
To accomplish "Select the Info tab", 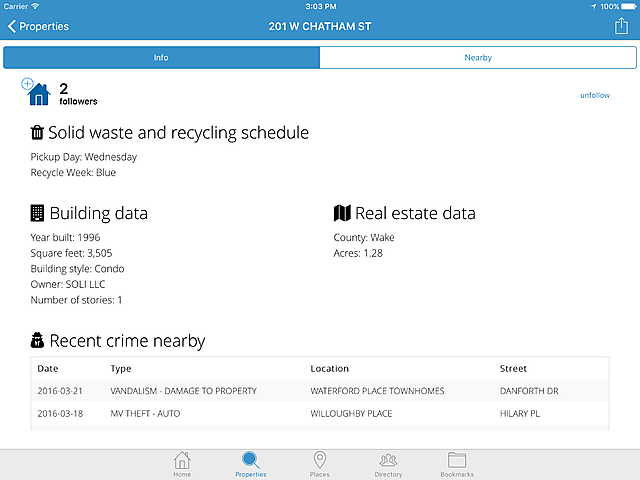I will (161, 58).
